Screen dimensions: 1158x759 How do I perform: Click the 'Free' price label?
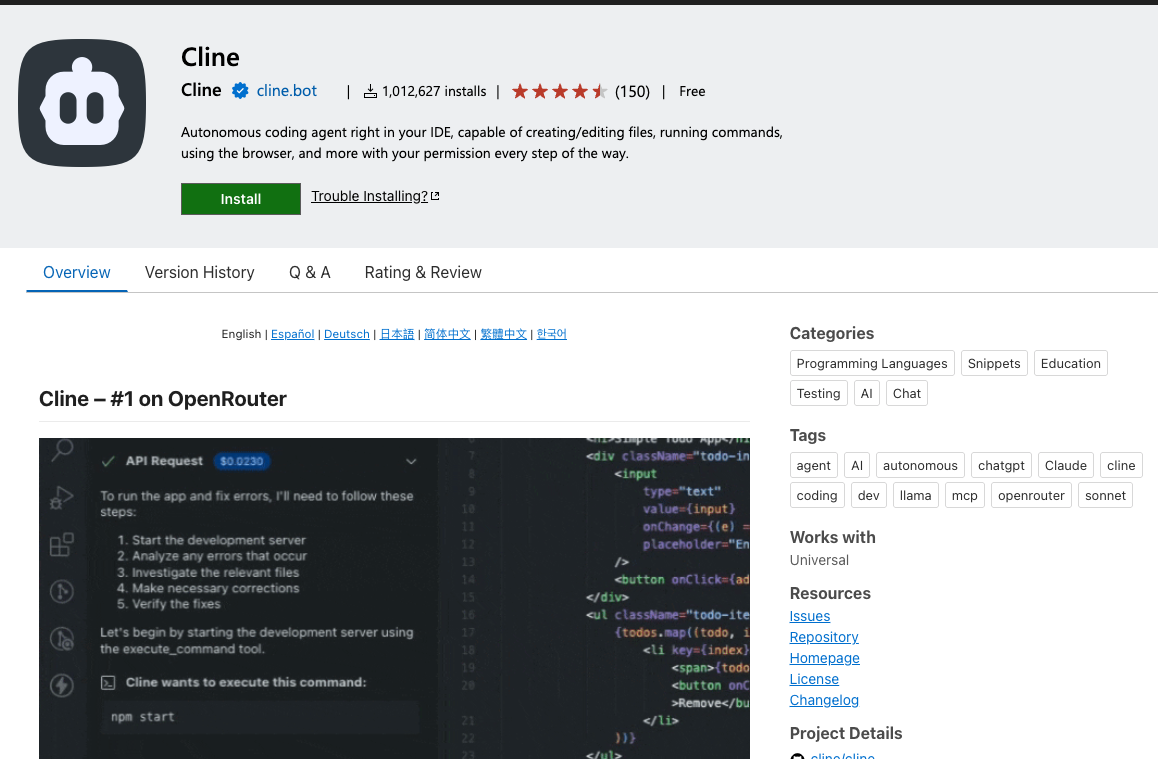(x=692, y=92)
